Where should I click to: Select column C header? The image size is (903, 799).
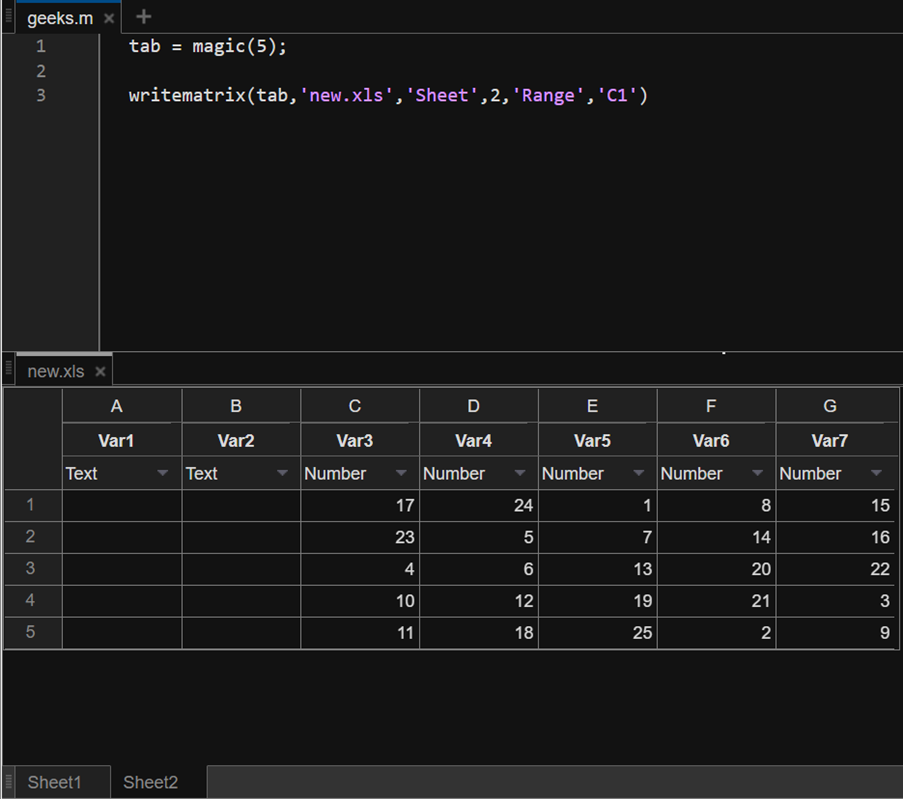point(355,406)
